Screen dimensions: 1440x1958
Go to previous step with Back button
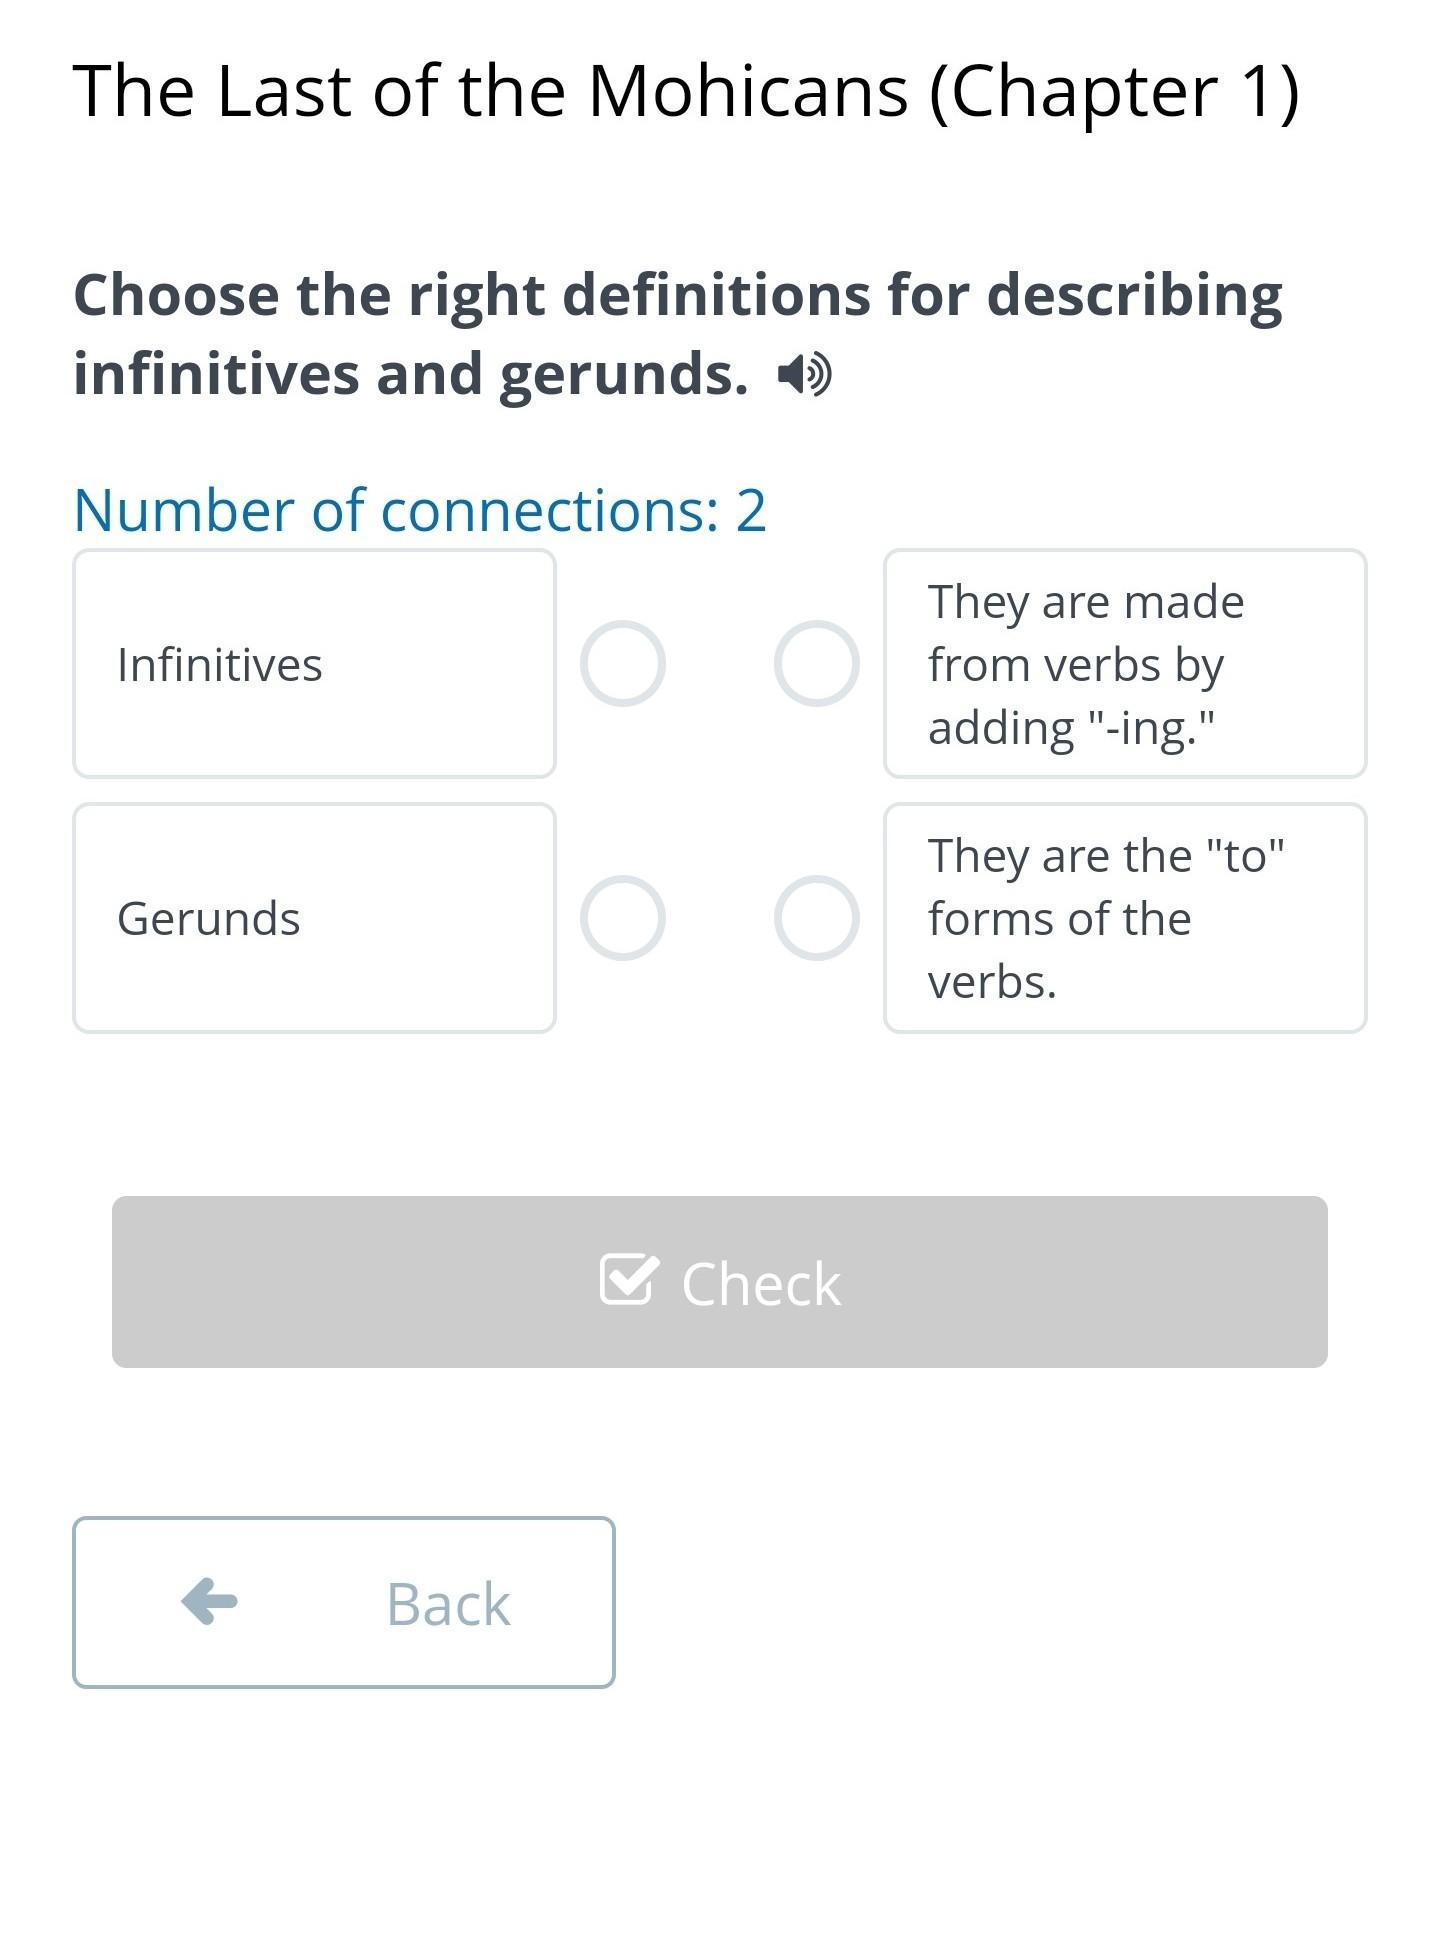tap(343, 1603)
